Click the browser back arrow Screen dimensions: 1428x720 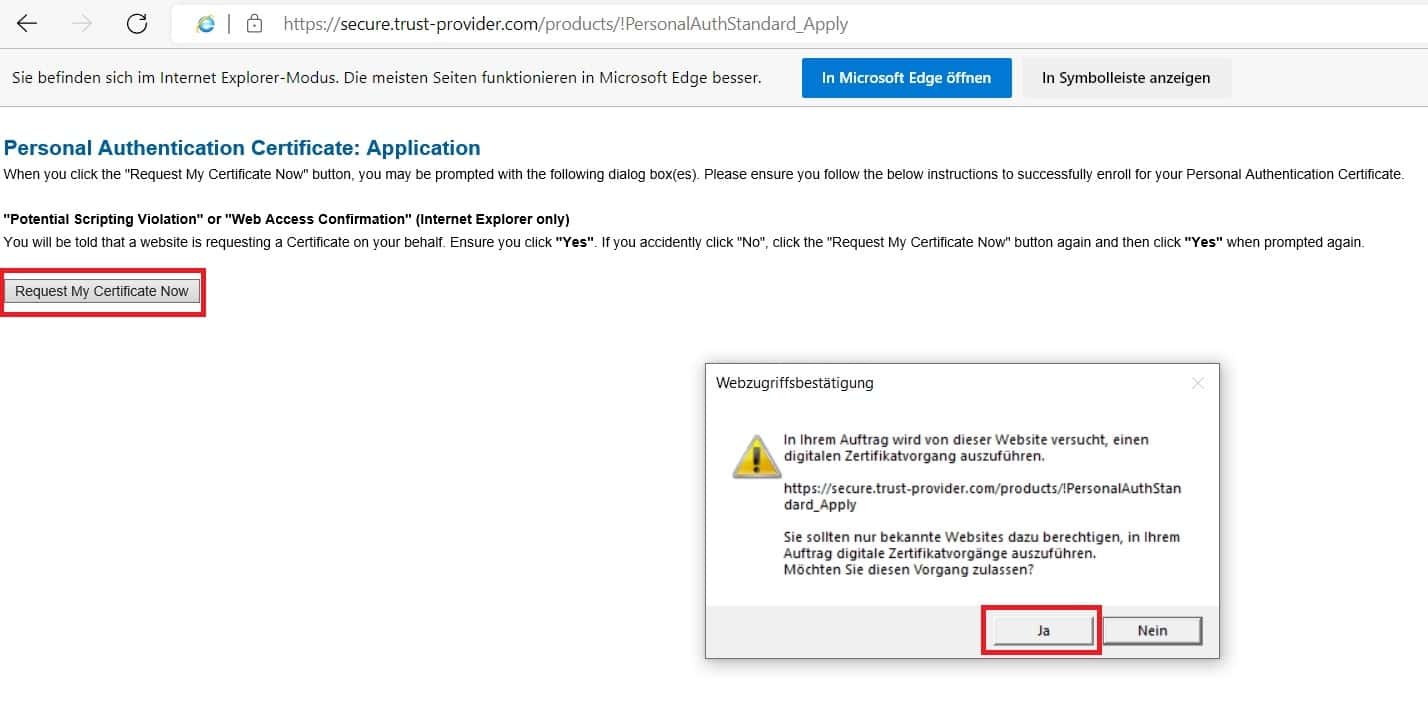(x=27, y=24)
